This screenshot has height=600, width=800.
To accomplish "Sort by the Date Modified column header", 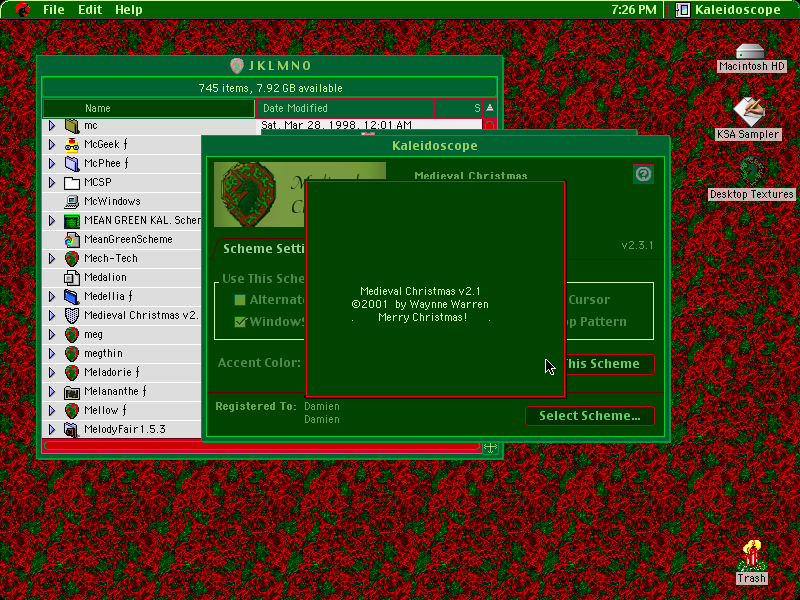I will [345, 108].
